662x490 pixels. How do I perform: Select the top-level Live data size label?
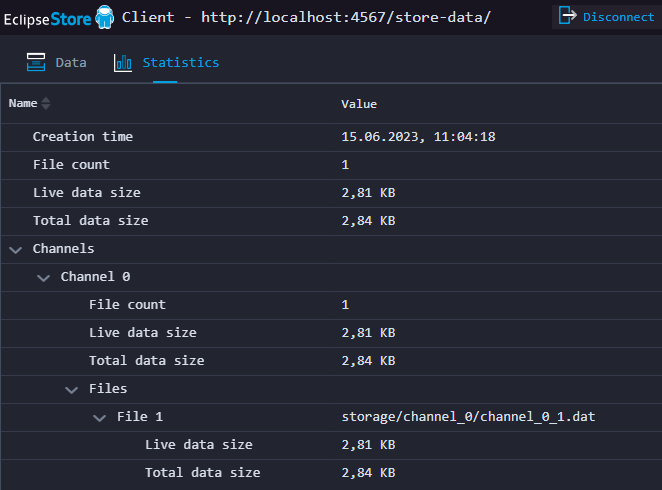click(87, 193)
